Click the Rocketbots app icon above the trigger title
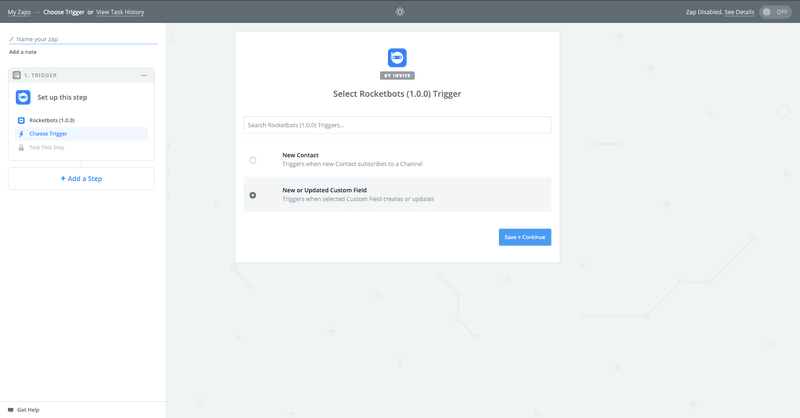This screenshot has height=418, width=800. [397, 58]
